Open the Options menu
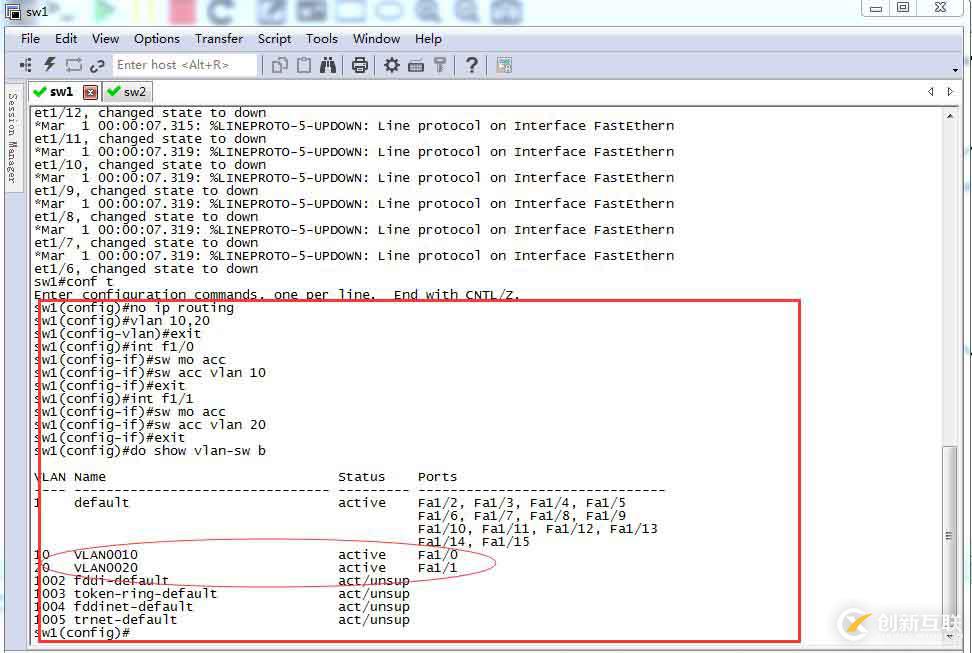972x653 pixels. 157,38
